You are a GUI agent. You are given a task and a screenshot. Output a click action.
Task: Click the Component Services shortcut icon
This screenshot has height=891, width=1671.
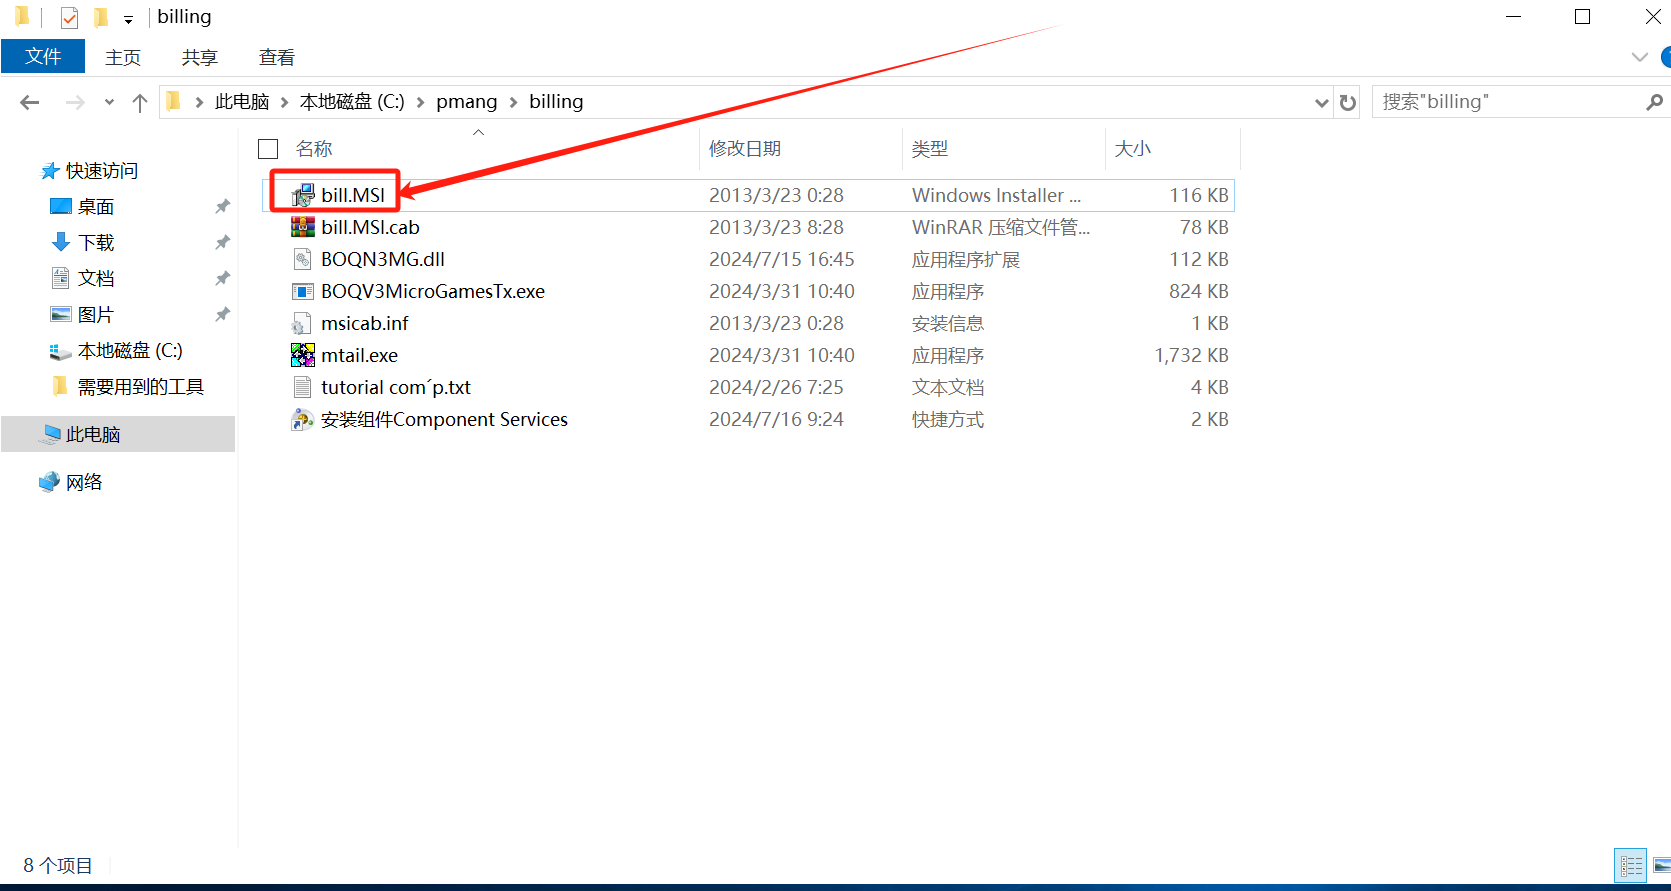point(302,419)
